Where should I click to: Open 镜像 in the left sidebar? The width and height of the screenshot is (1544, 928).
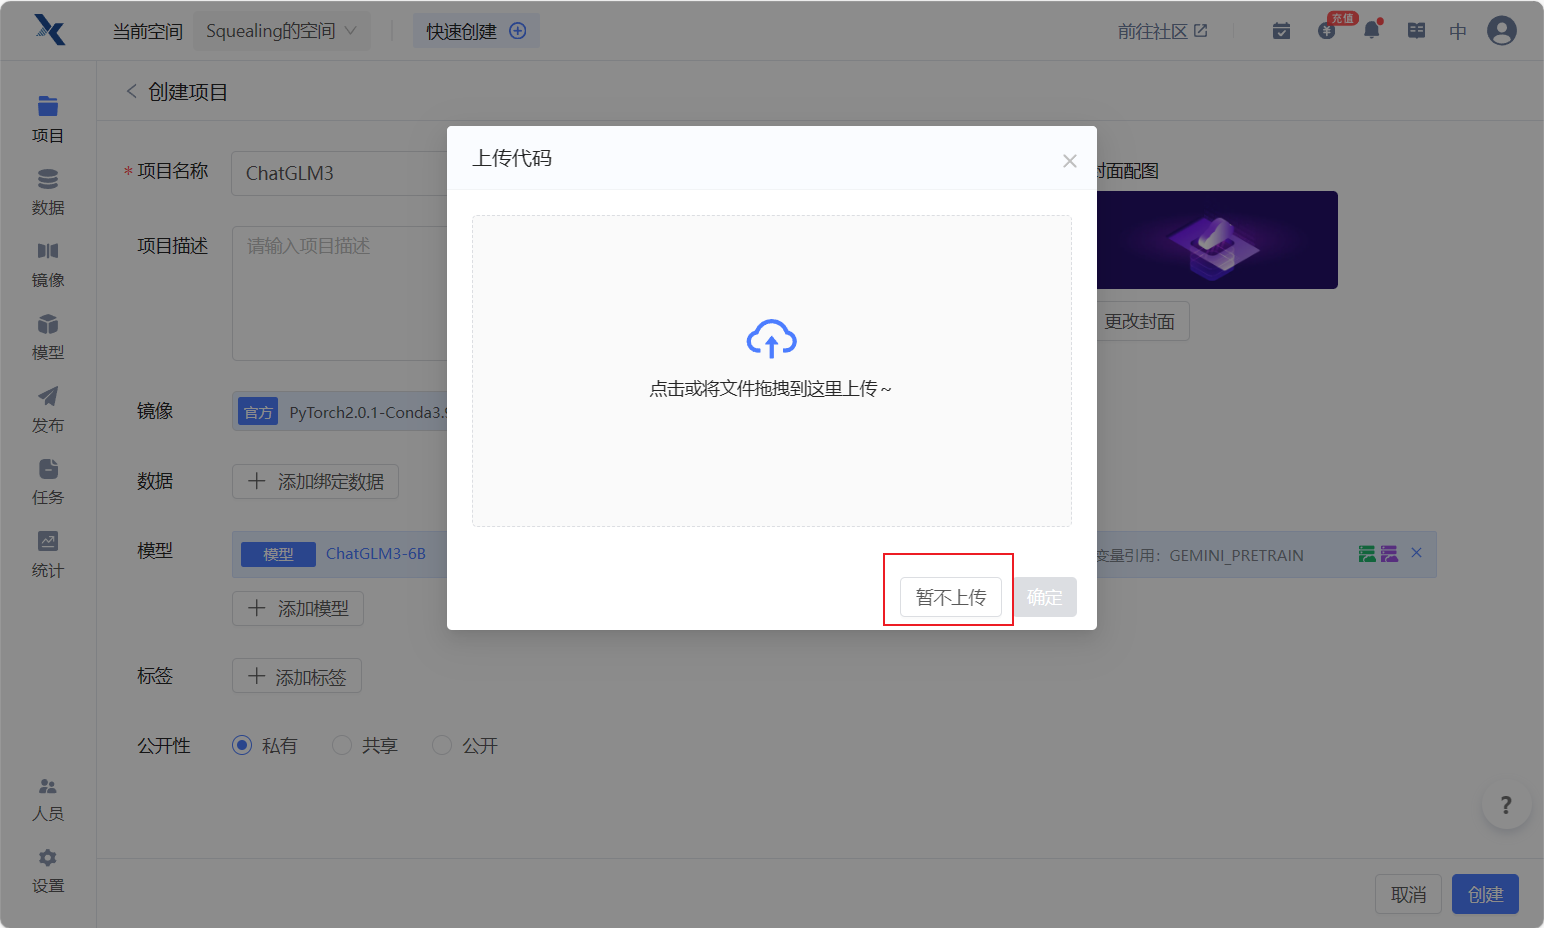(x=47, y=264)
